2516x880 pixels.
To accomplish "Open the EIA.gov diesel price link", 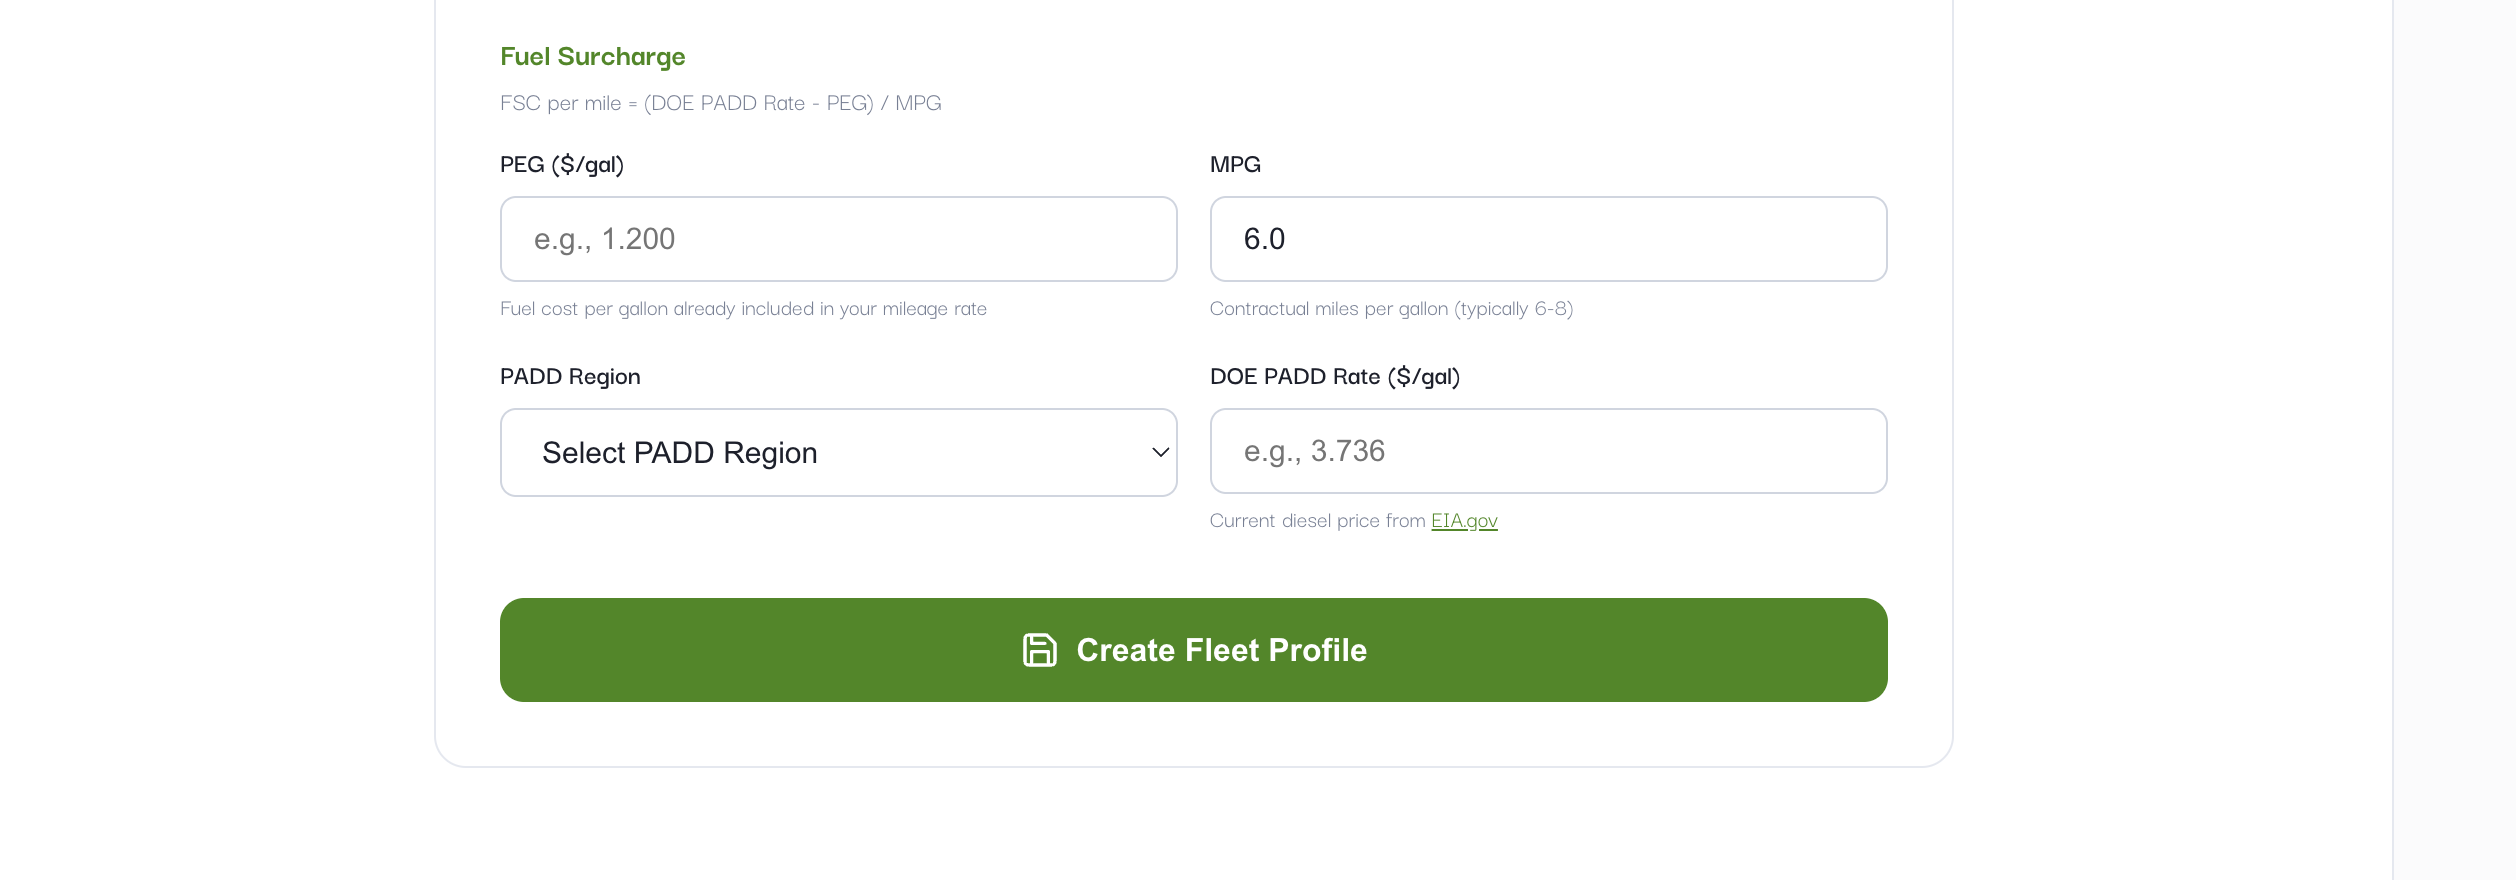I will point(1464,520).
